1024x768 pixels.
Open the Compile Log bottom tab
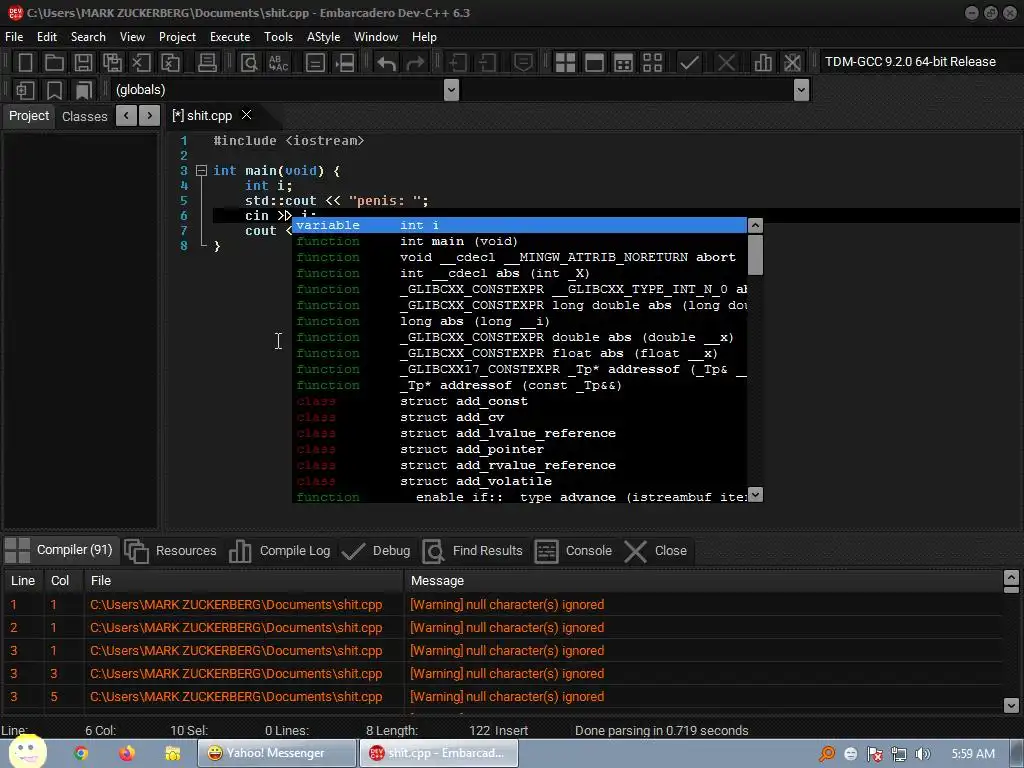[x=280, y=551]
